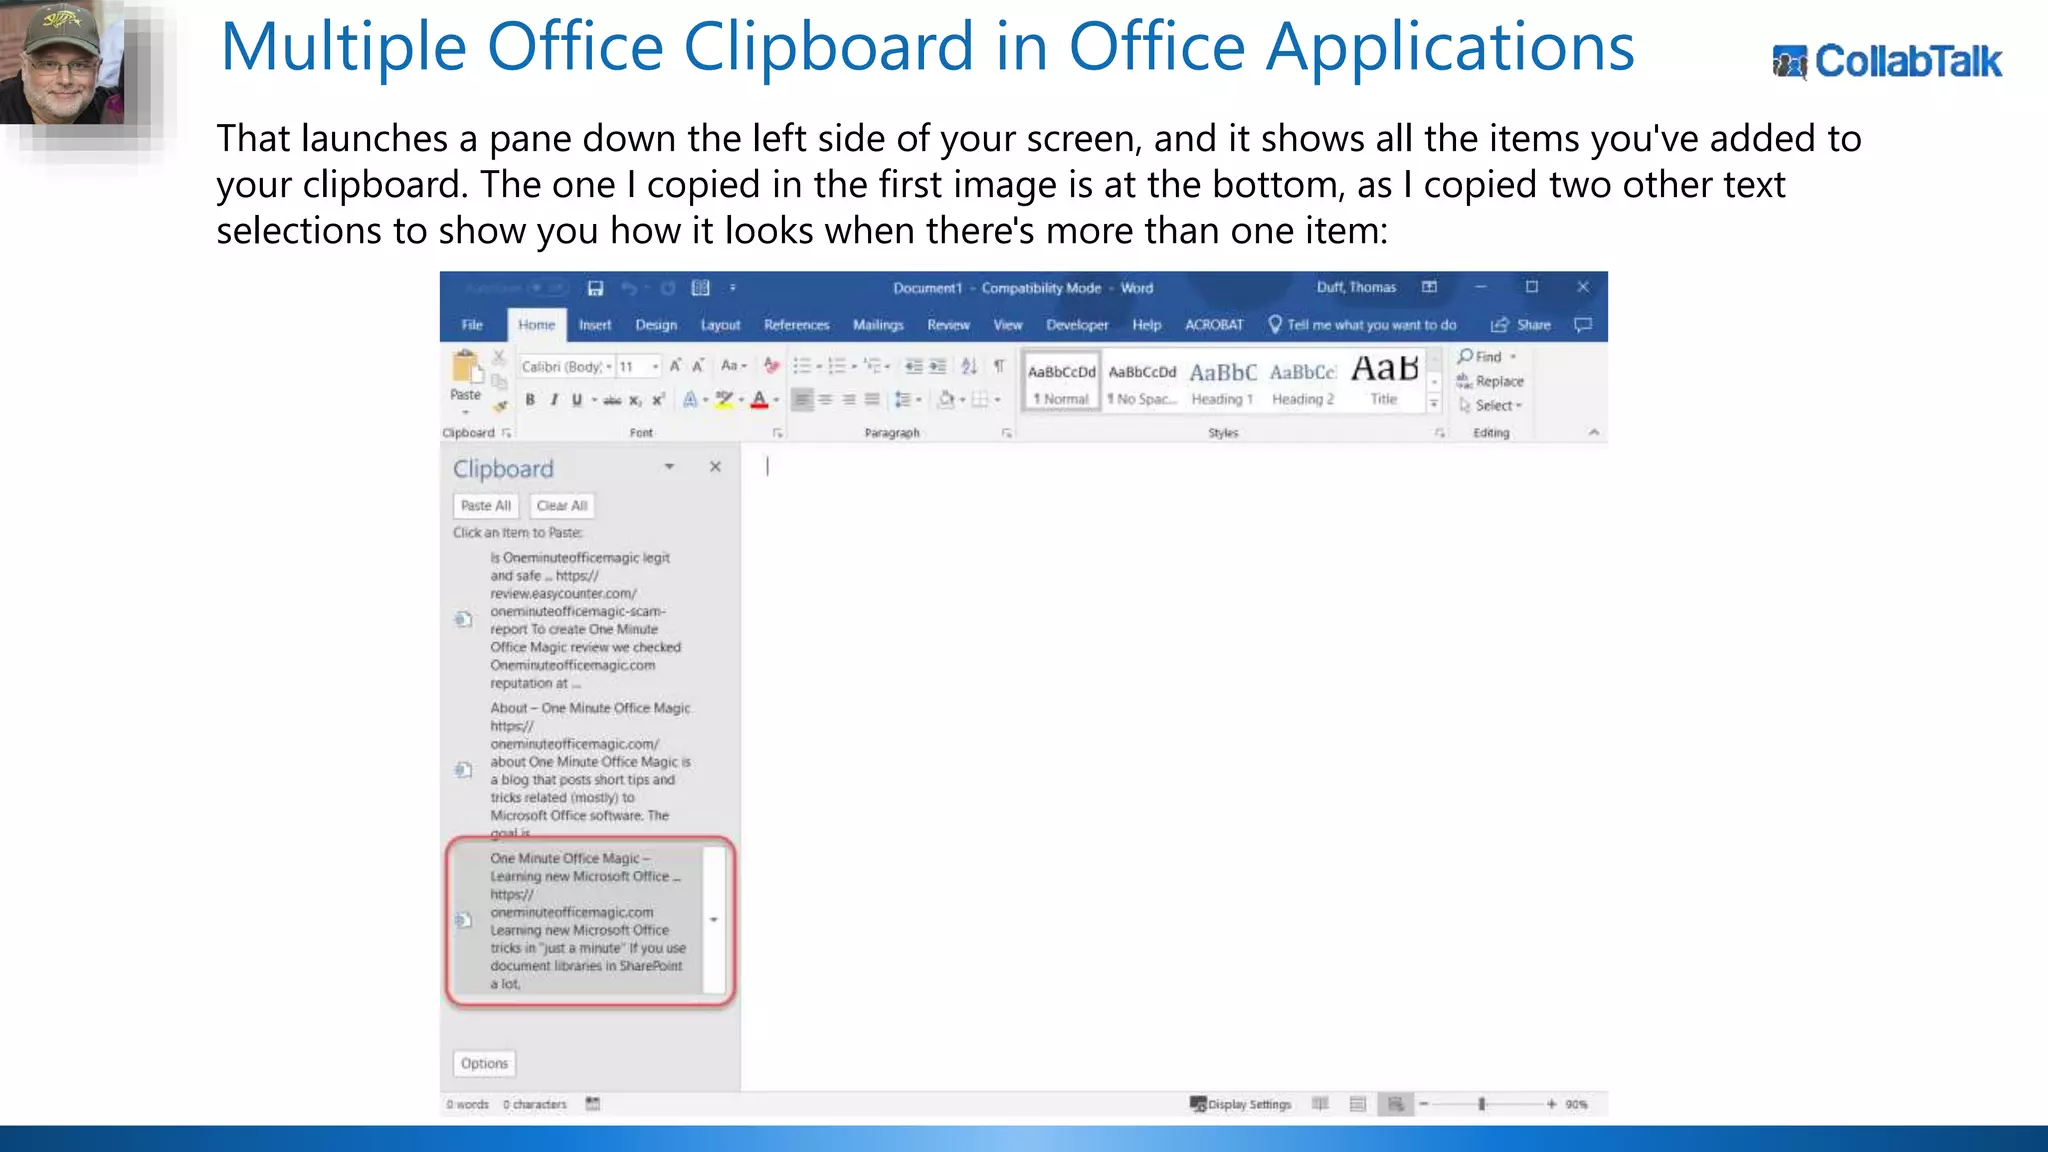Collapse the ribbon with the chevron
The image size is (2048, 1152).
tap(1594, 432)
